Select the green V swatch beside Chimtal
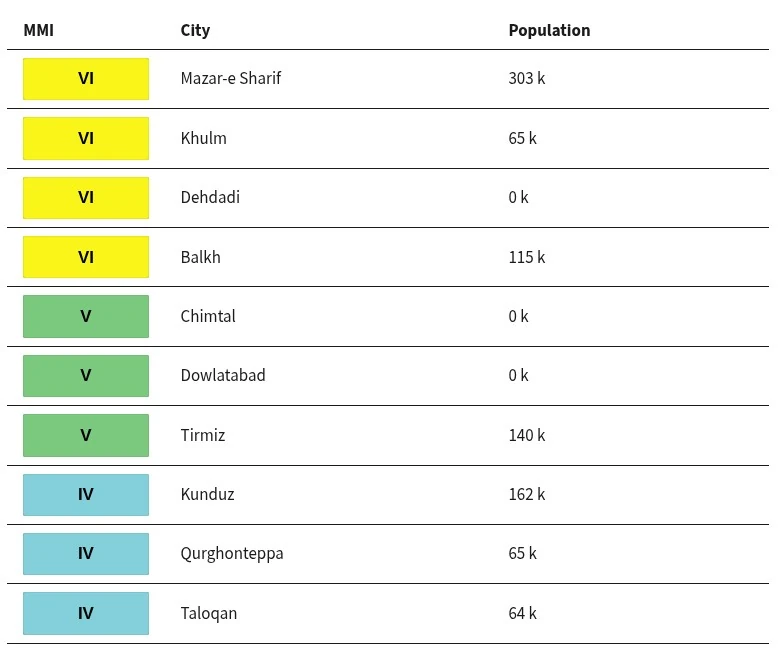The width and height of the screenshot is (778, 664). [x=86, y=317]
